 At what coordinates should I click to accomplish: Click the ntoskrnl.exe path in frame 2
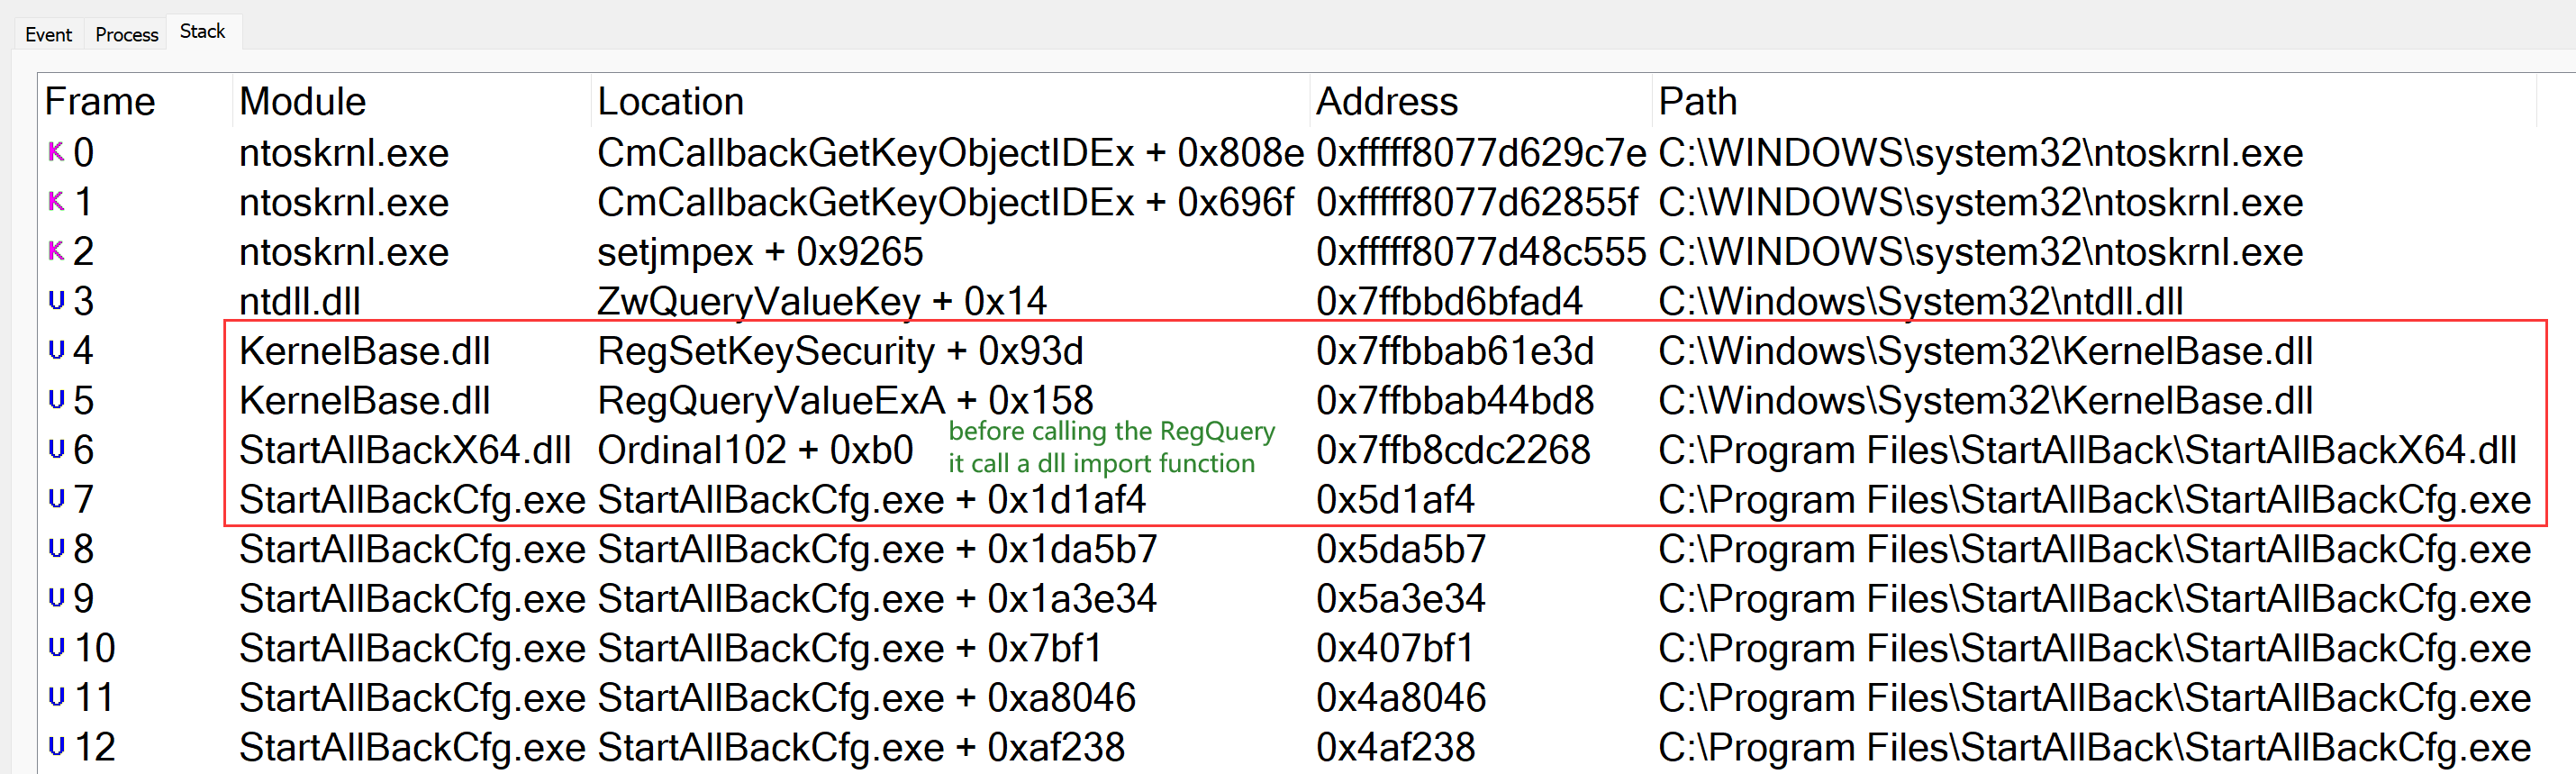point(1980,252)
